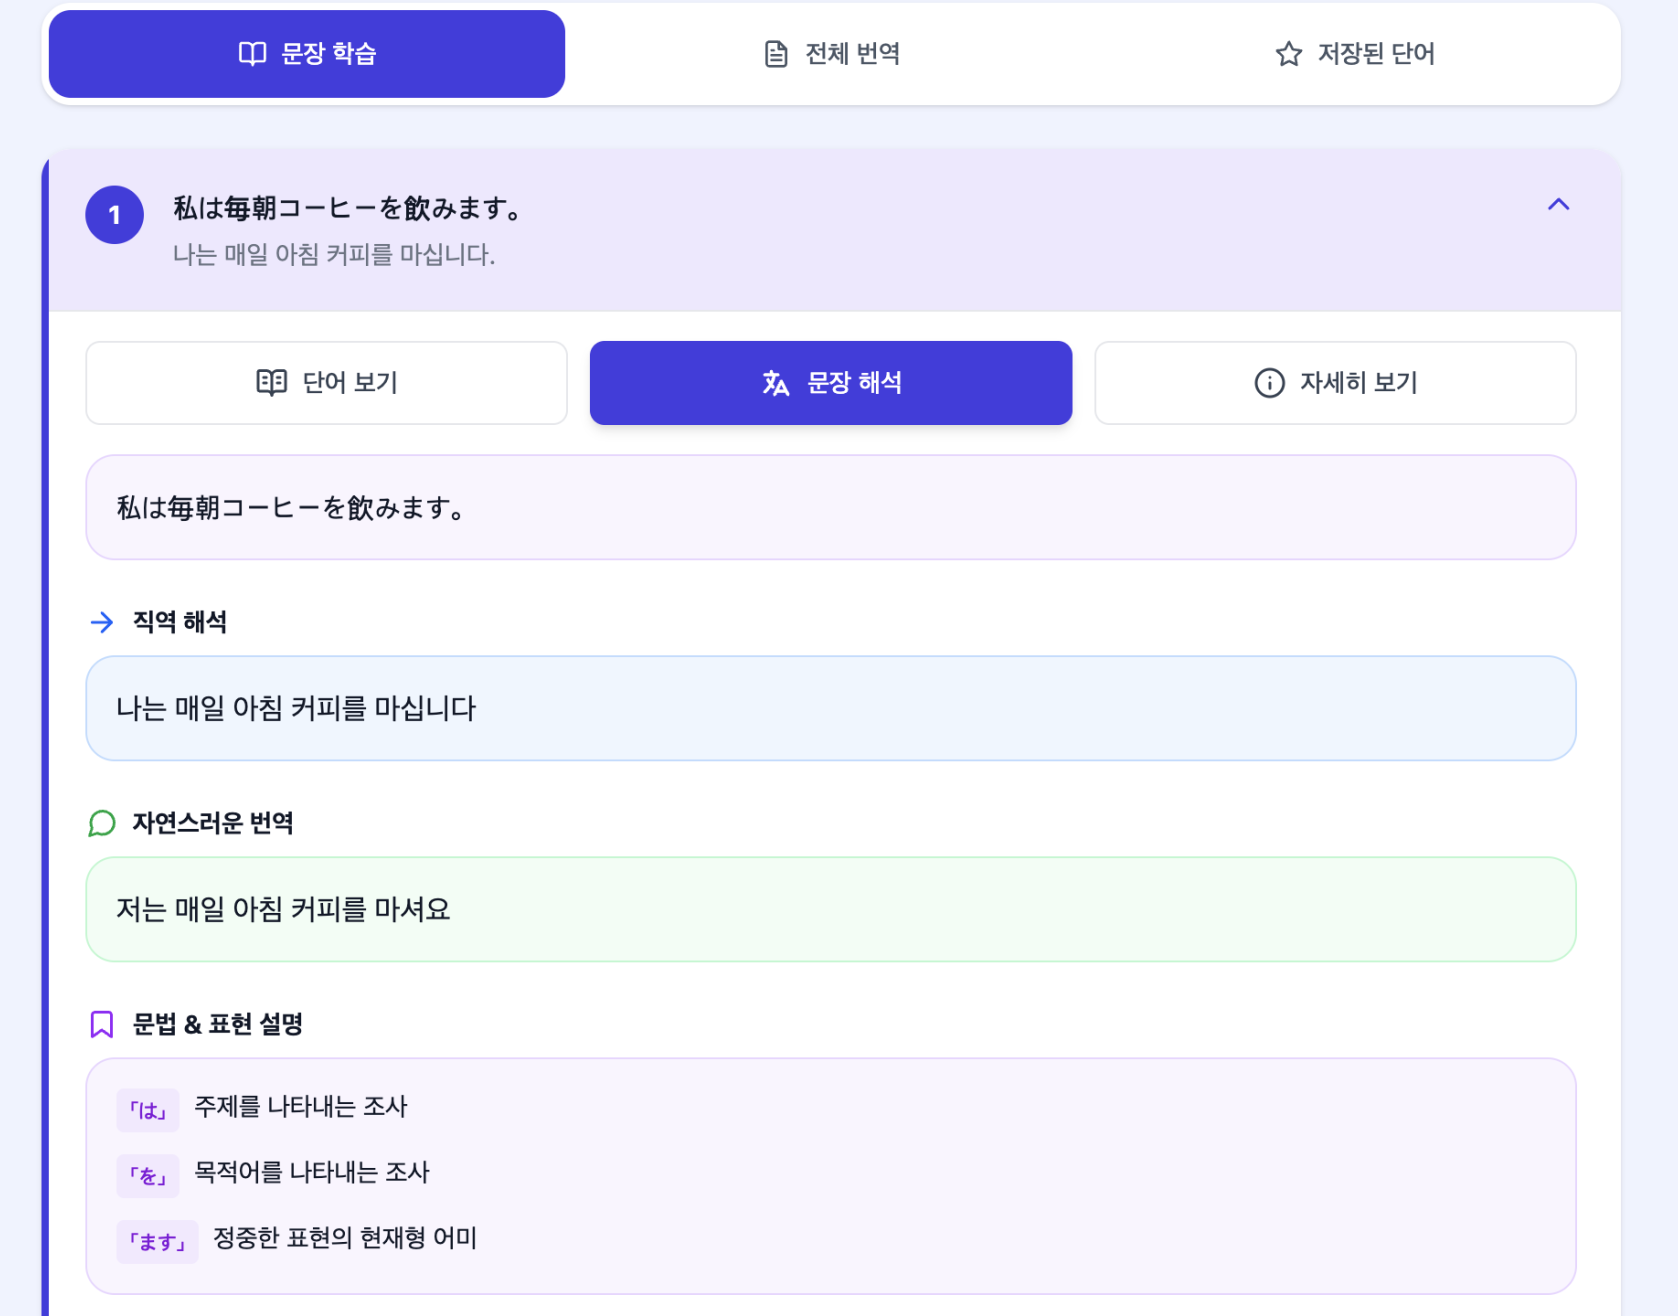Click the 「は」 grammar tag
1678x1316 pixels.
tap(148, 1110)
